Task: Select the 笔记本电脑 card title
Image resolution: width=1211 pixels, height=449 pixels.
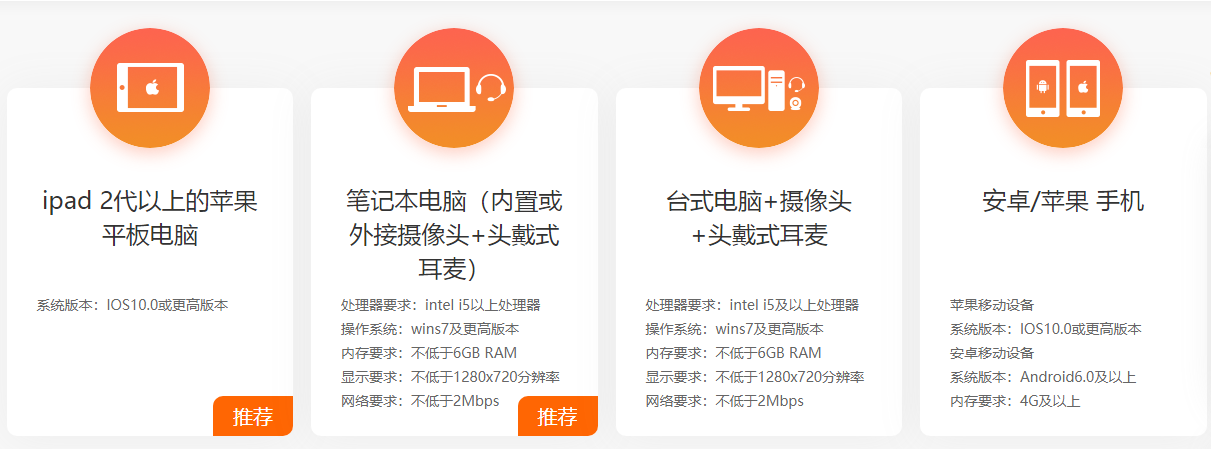Action: 454,235
